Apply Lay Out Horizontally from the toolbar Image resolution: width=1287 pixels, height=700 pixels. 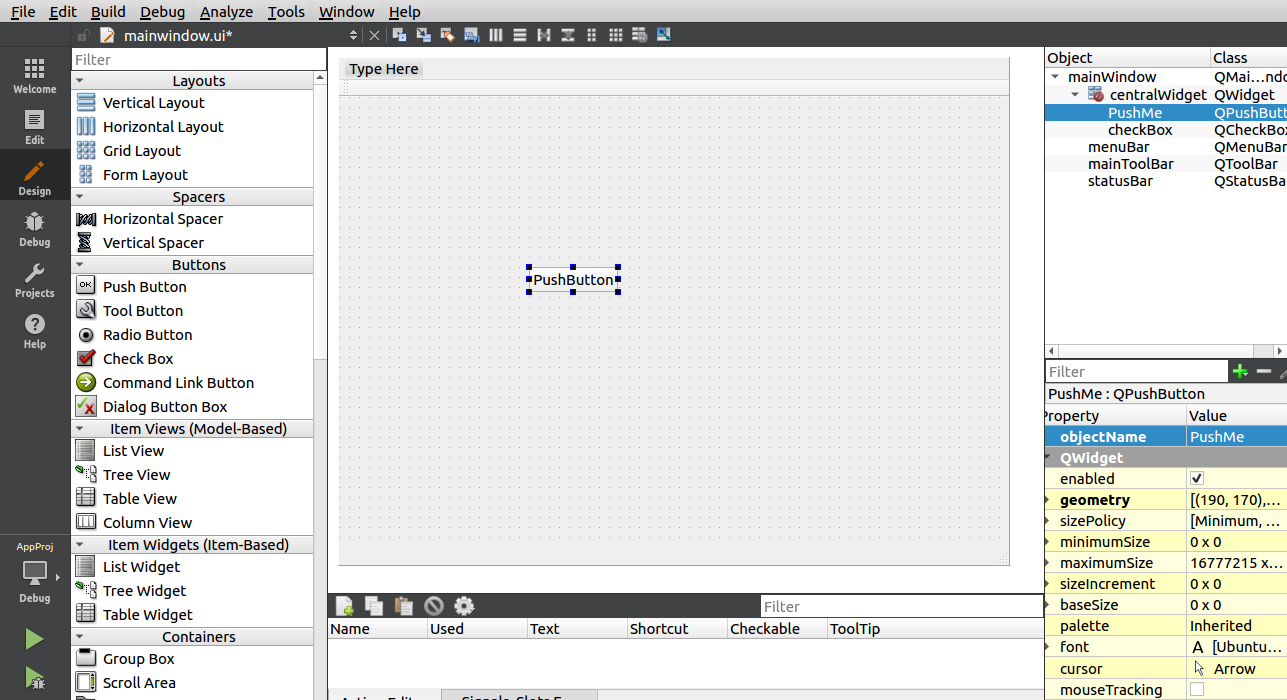click(x=495, y=35)
